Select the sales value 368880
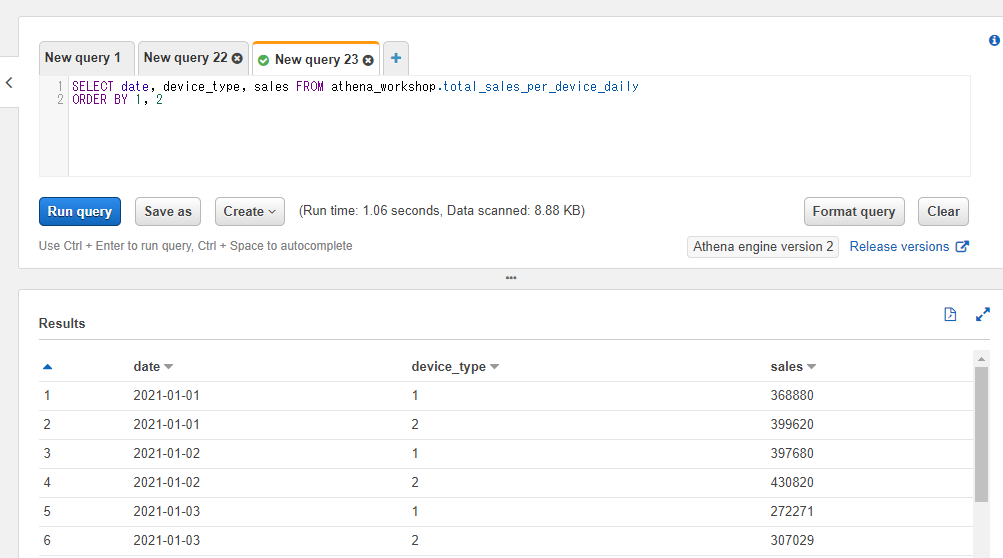The width and height of the screenshot is (1003, 558). [x=792, y=395]
